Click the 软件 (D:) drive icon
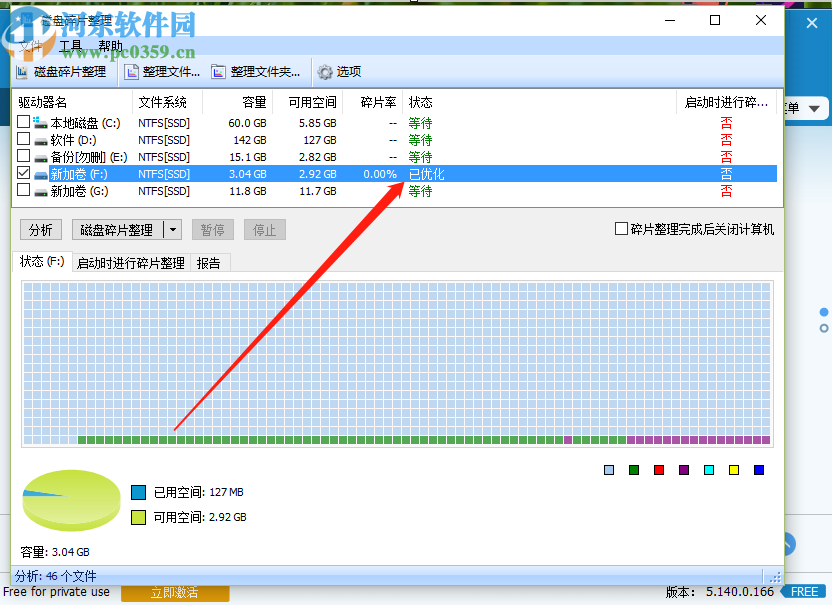This screenshot has width=832, height=605. click(x=41, y=141)
